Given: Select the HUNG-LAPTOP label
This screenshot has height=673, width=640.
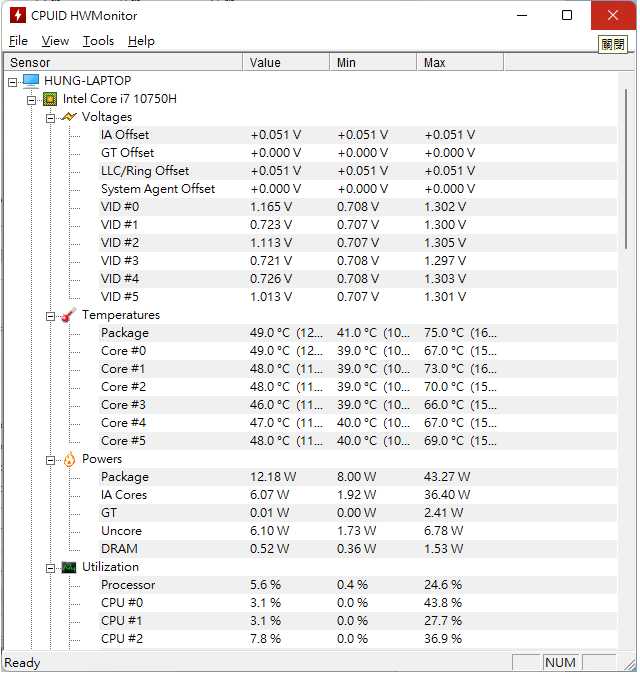Looking at the screenshot, I should (88, 81).
